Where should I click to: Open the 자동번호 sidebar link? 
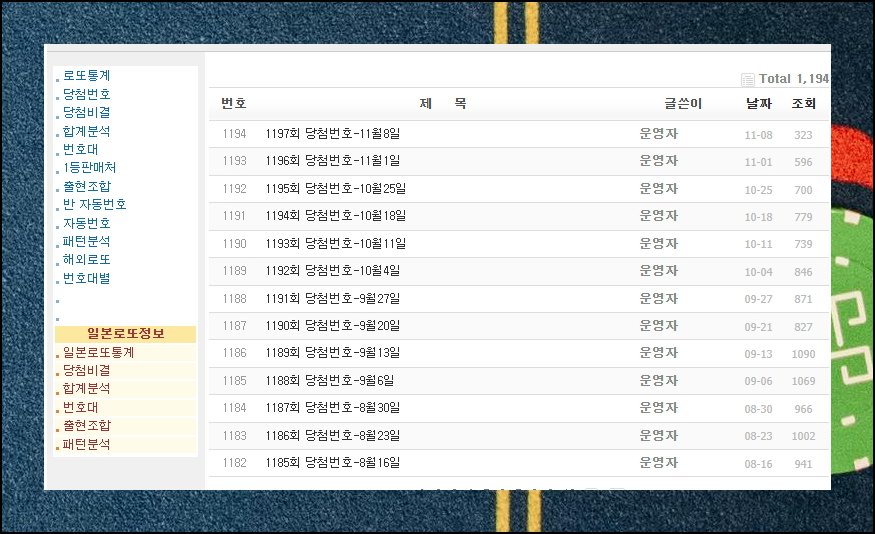point(86,223)
